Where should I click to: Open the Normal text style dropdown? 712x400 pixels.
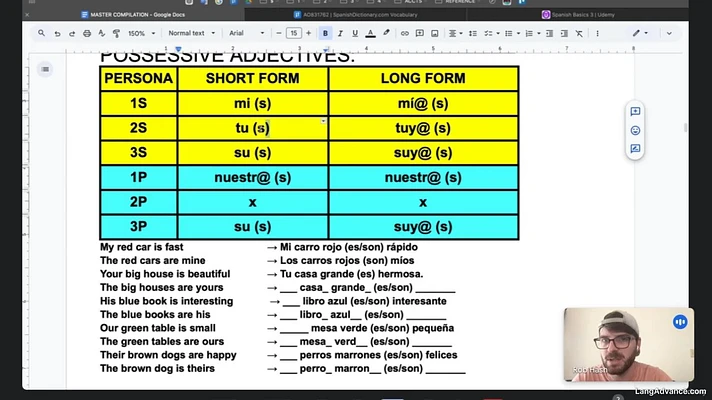point(192,33)
